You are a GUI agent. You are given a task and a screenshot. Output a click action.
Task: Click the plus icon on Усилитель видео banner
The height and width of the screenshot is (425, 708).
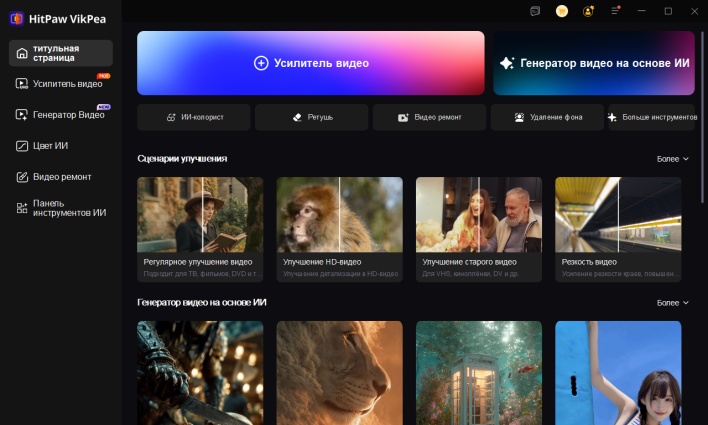[261, 62]
